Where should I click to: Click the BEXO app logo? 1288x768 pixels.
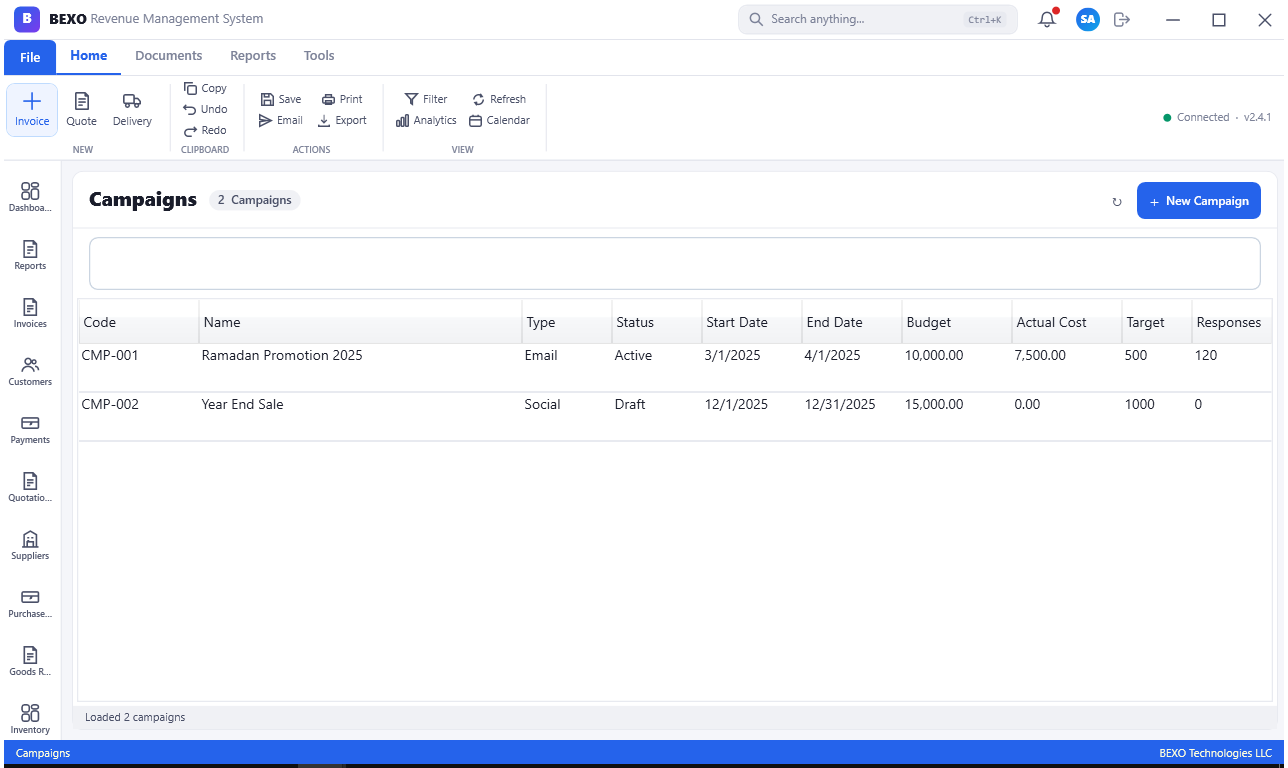pyautogui.click(x=27, y=19)
